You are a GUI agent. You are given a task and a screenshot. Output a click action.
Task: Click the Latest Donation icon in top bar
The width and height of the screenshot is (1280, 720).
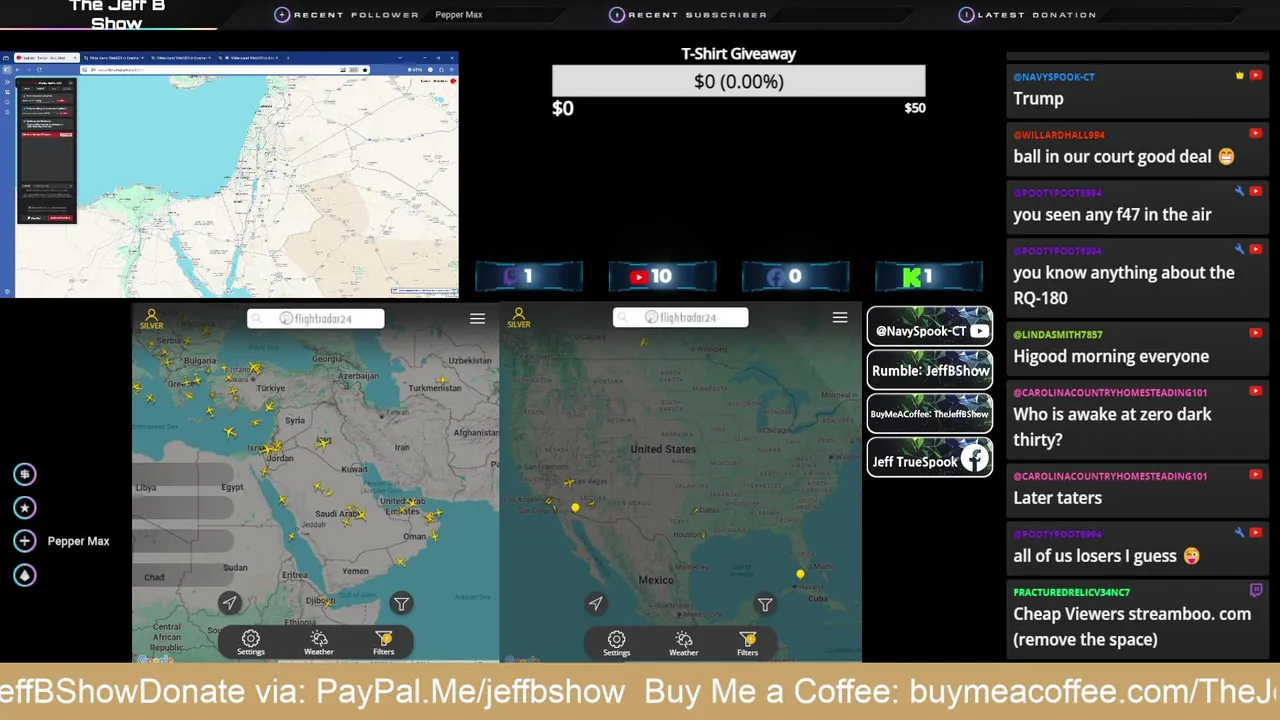pos(966,15)
